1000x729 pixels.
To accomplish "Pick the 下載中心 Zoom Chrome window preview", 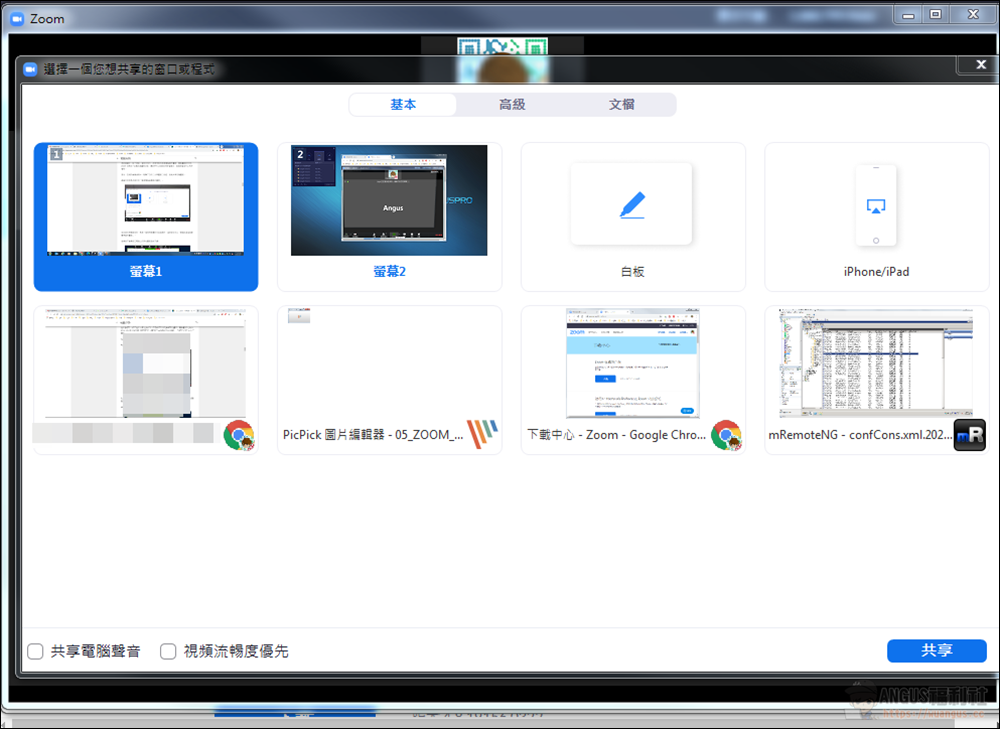I will click(x=632, y=364).
